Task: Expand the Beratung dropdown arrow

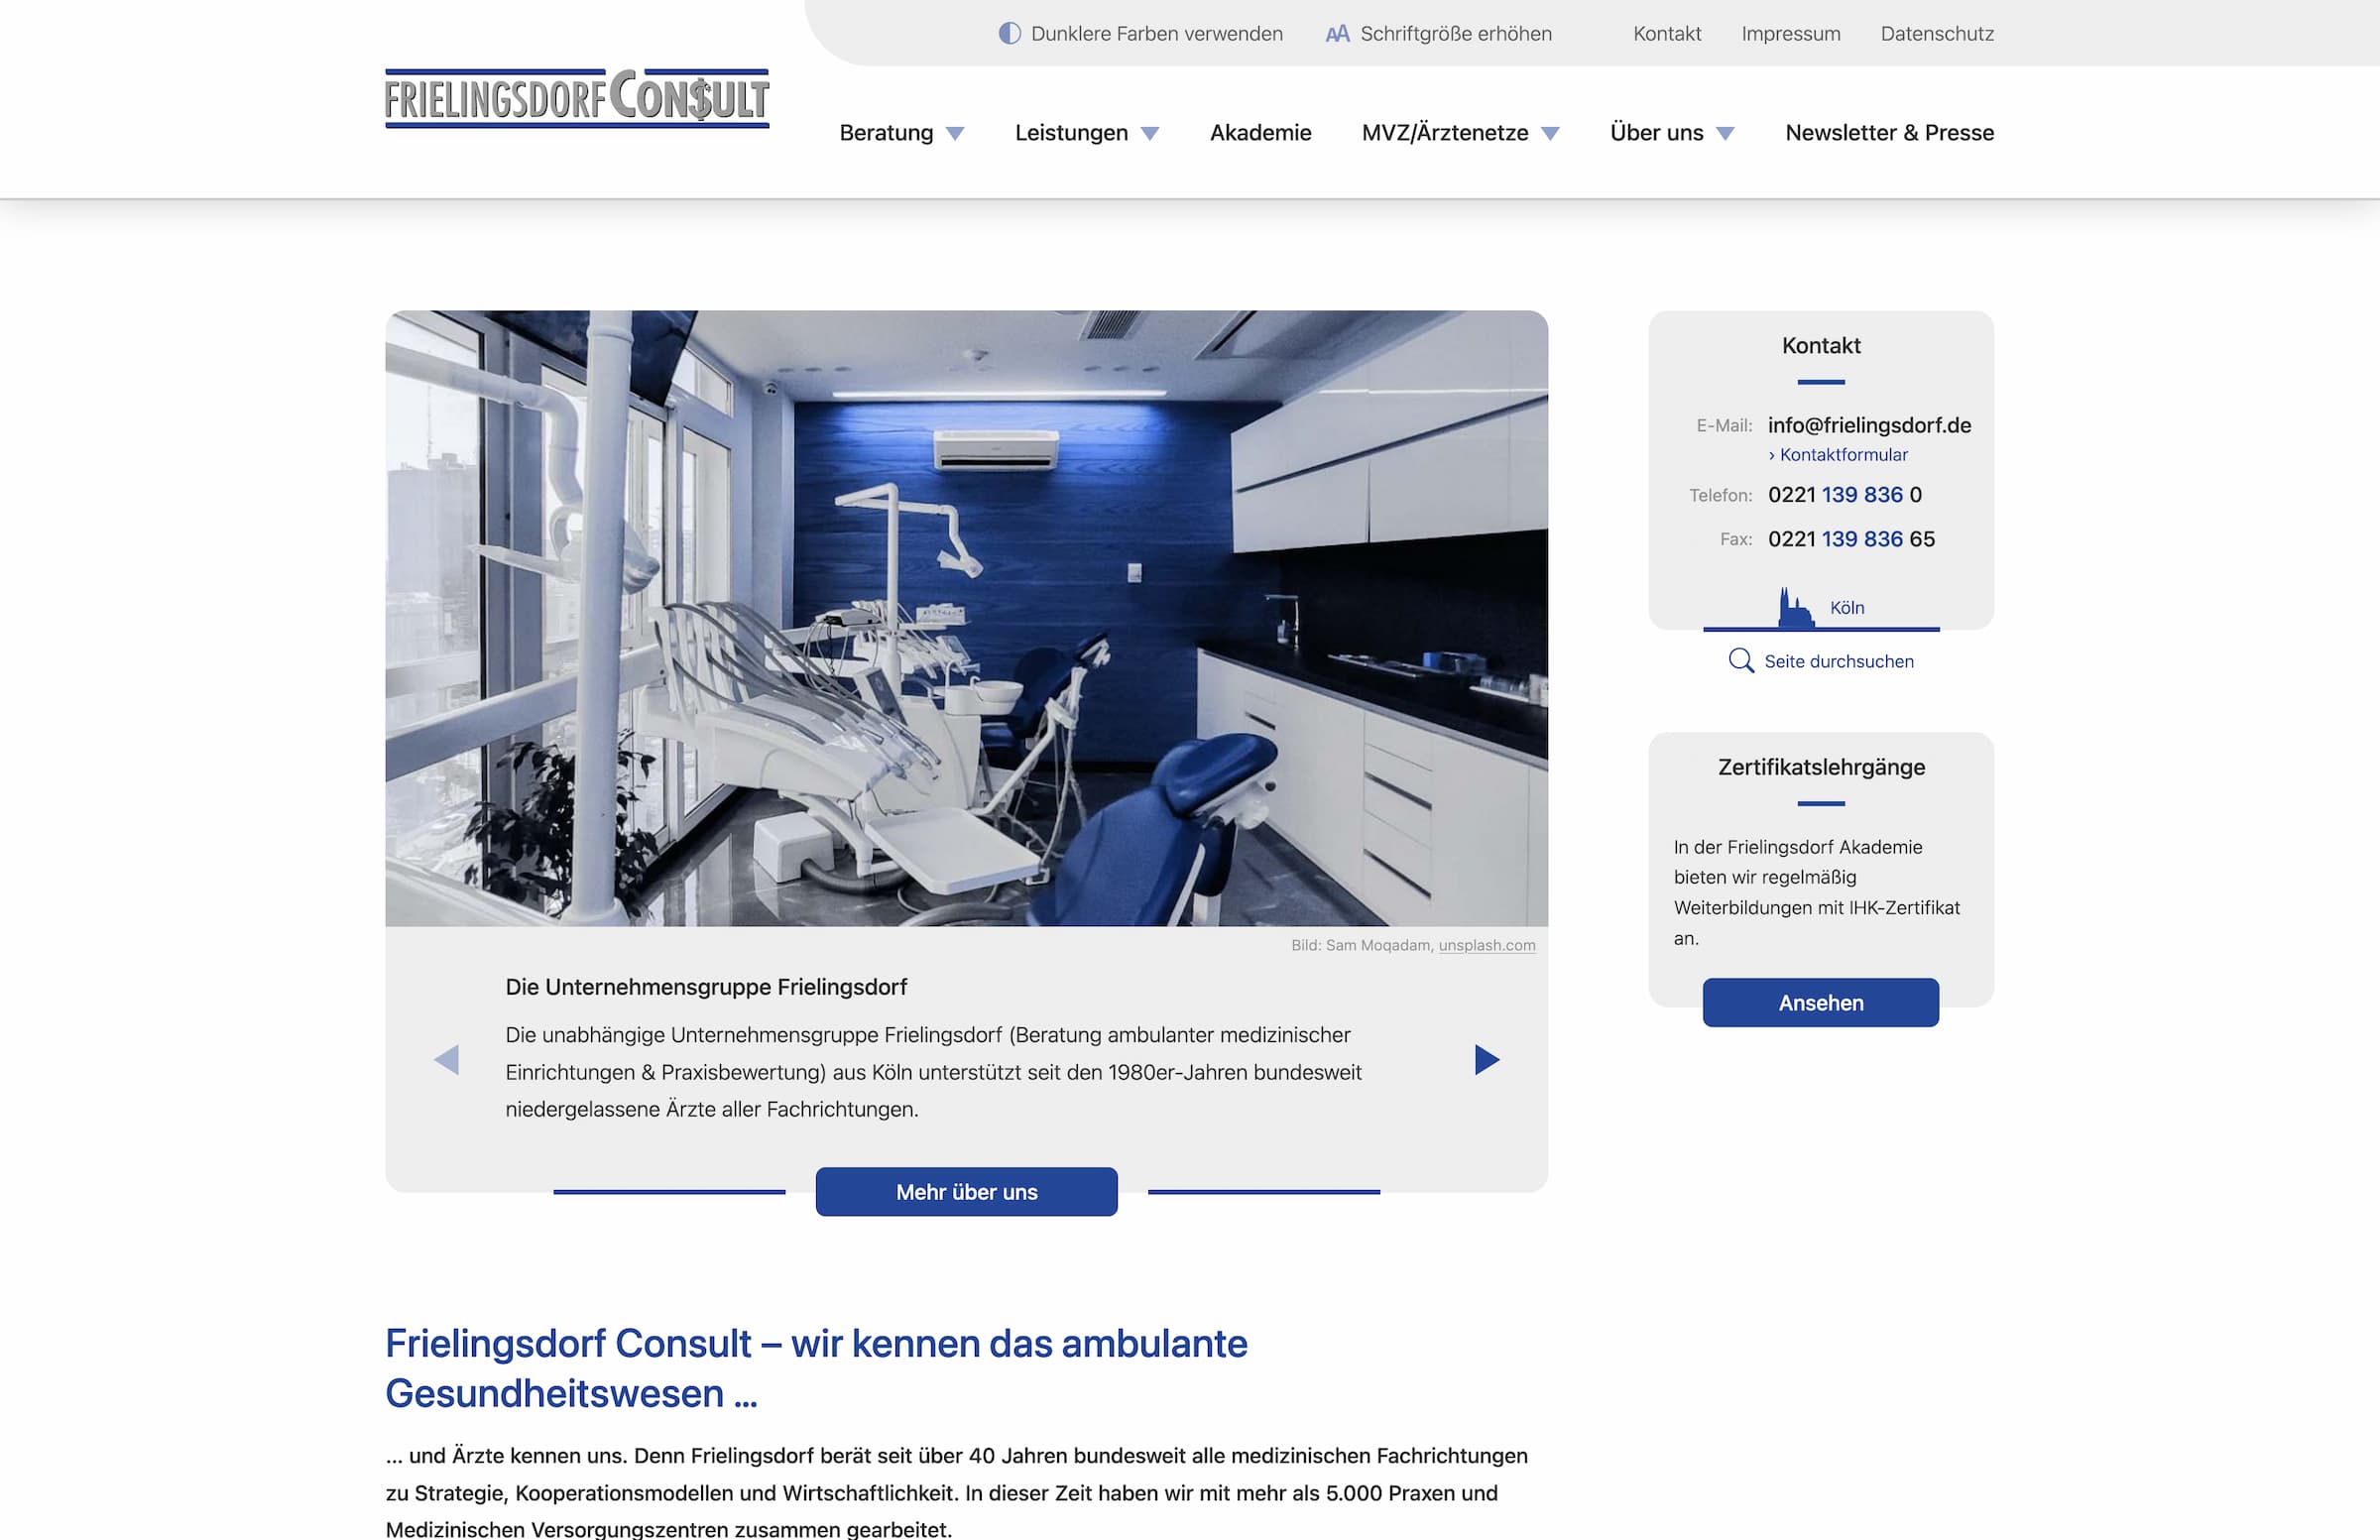Action: coord(955,134)
